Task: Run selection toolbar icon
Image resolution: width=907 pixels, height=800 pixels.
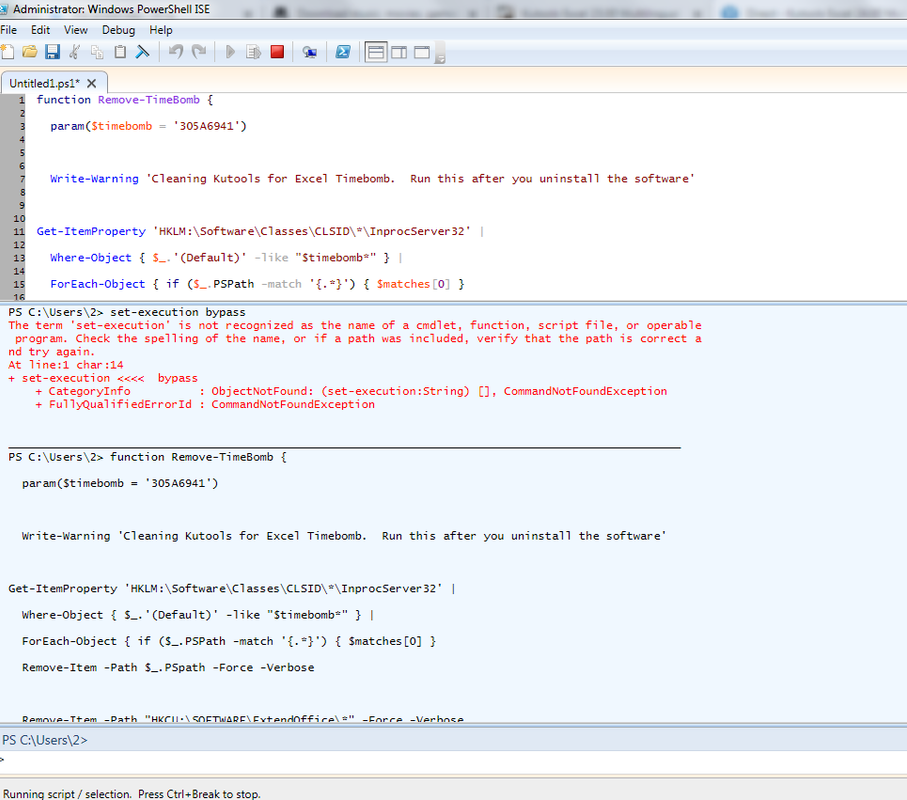Action: 253,52
